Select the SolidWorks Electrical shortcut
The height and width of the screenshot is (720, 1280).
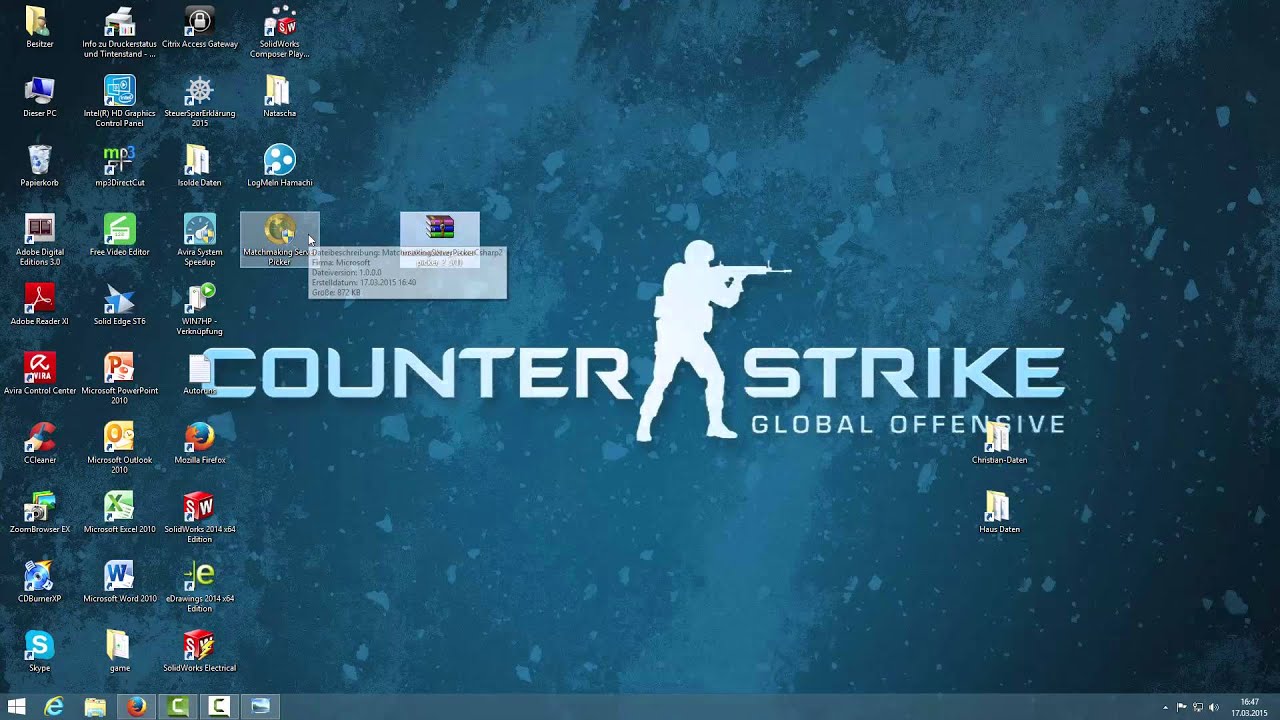(200, 651)
